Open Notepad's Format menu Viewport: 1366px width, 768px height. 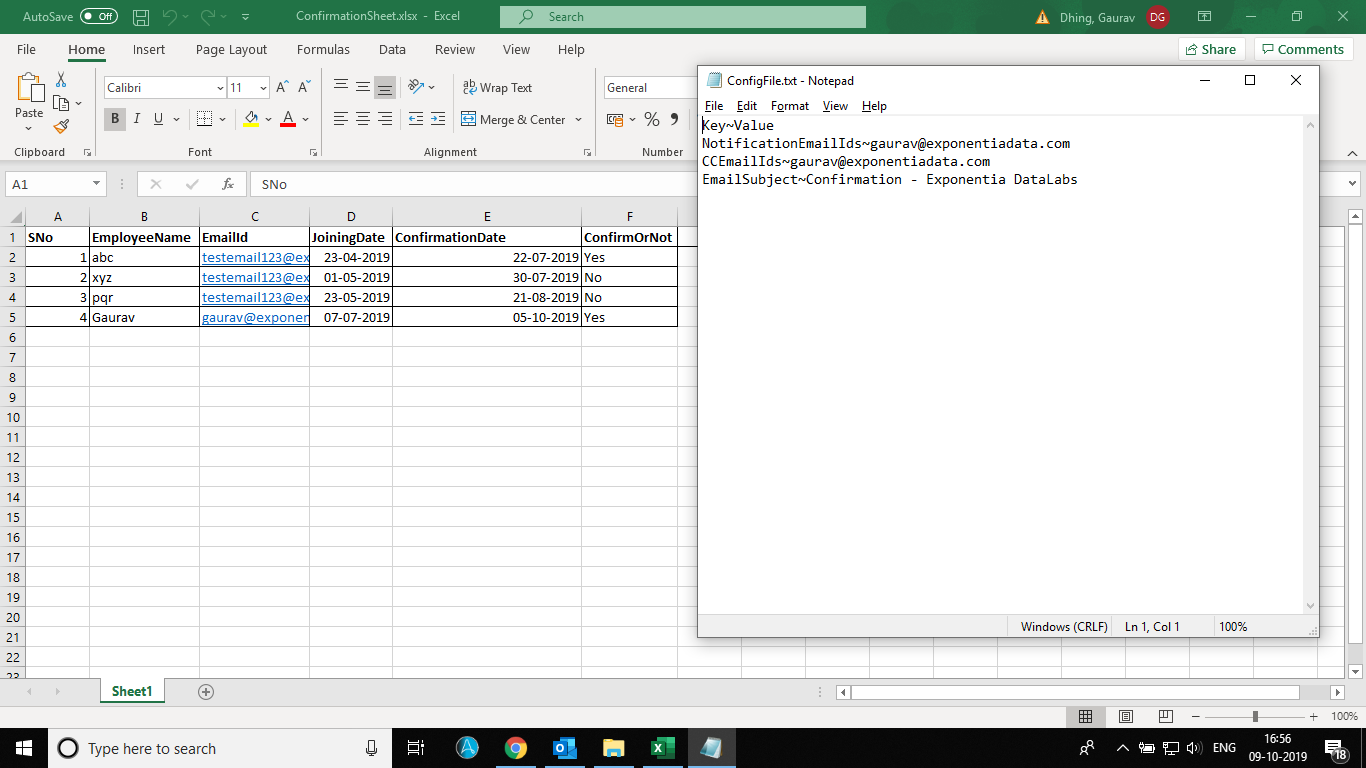coord(789,106)
